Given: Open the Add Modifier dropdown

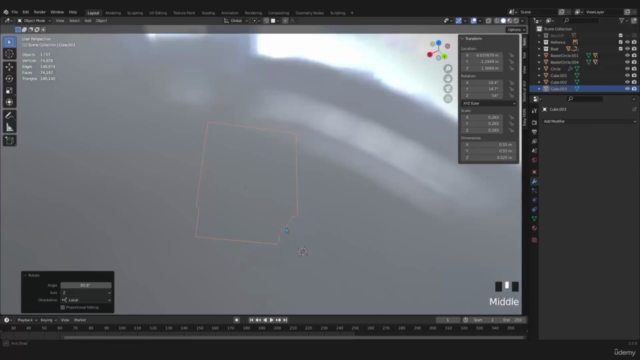Looking at the screenshot, I should pyautogui.click(x=590, y=121).
